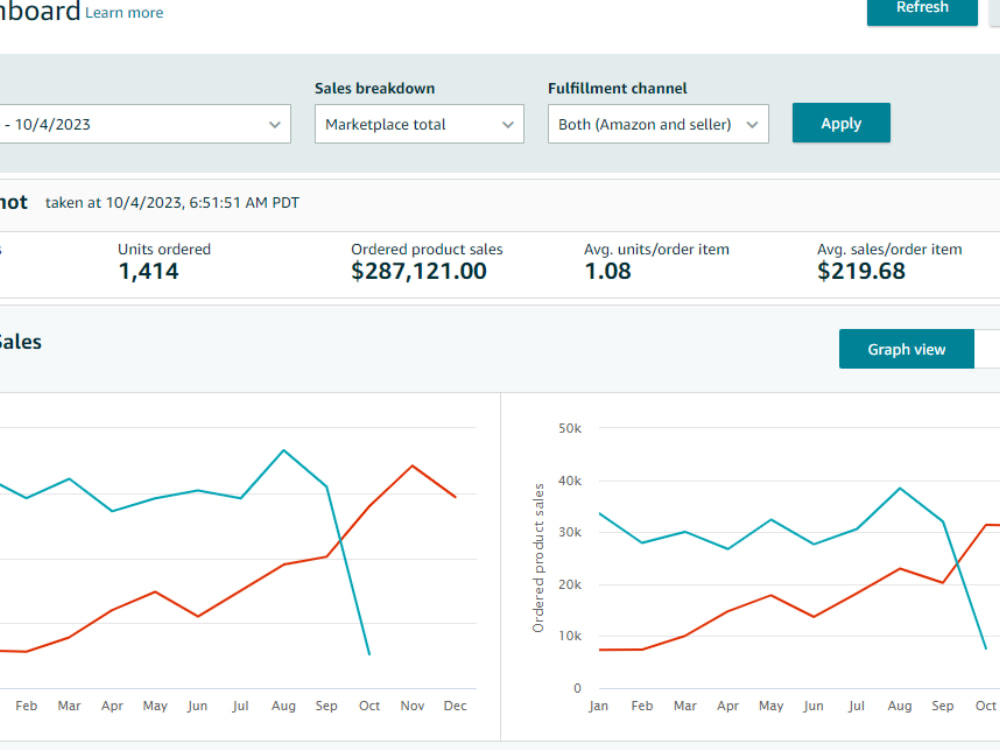Click the snapshot timestamp 6:51:51 AM PDT
The image size is (1000, 750).
click(244, 203)
